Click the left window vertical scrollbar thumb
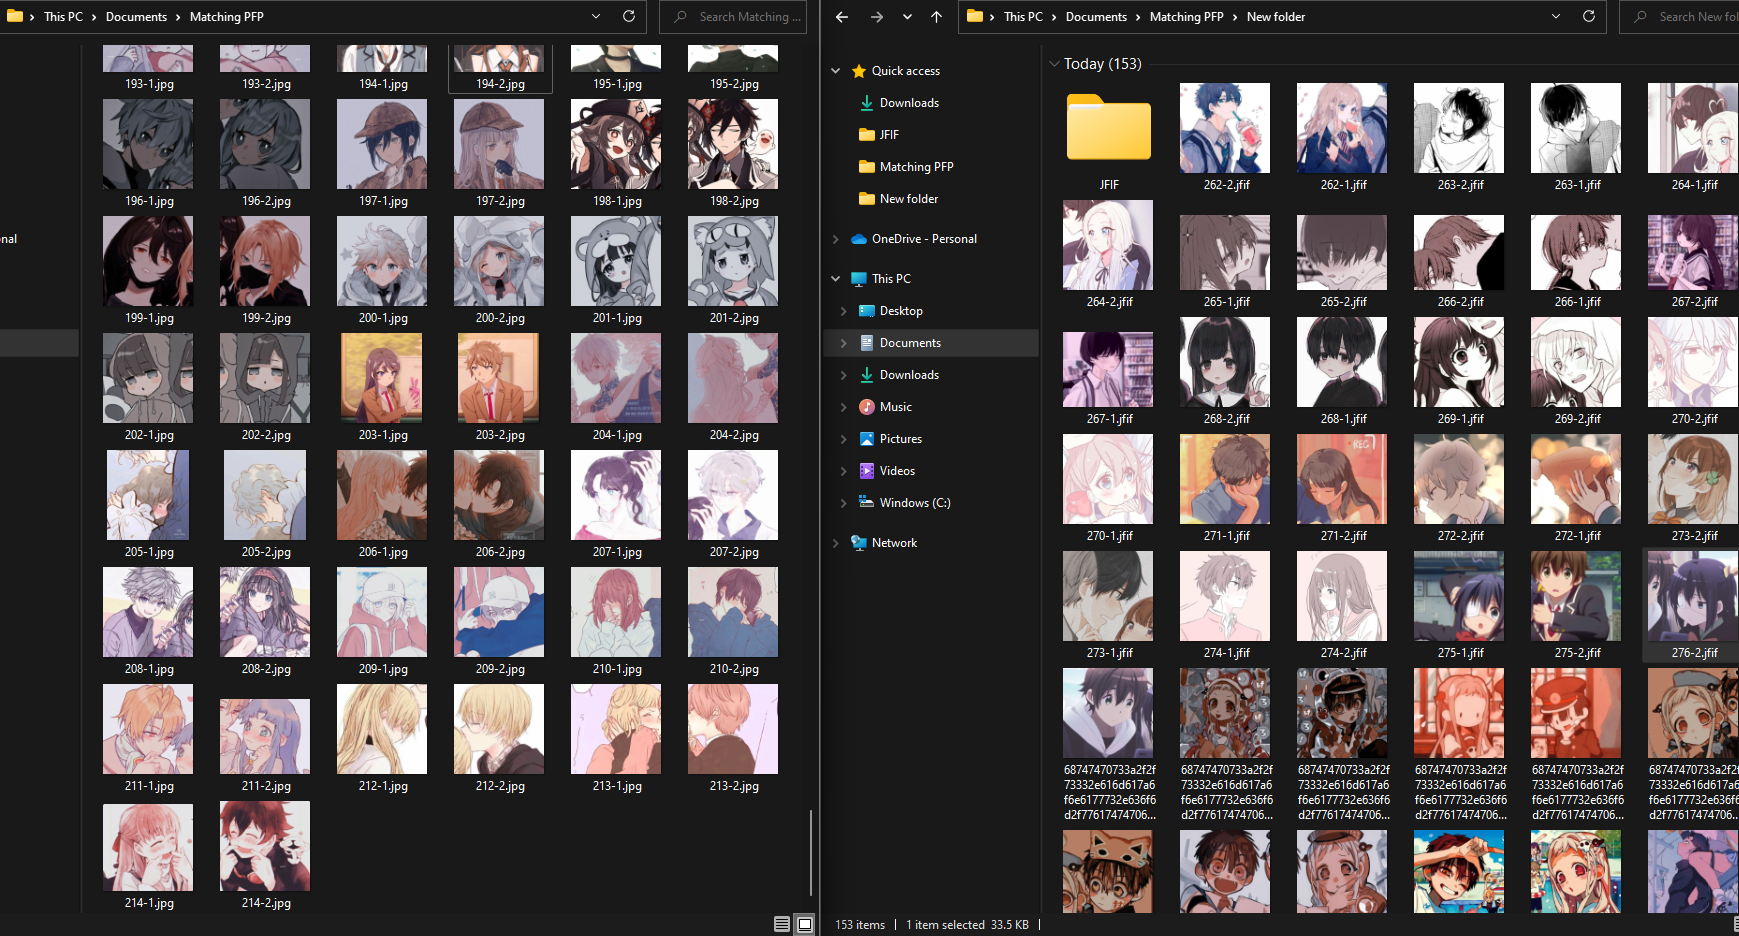Screen dimensions: 1739x936 coord(810,852)
